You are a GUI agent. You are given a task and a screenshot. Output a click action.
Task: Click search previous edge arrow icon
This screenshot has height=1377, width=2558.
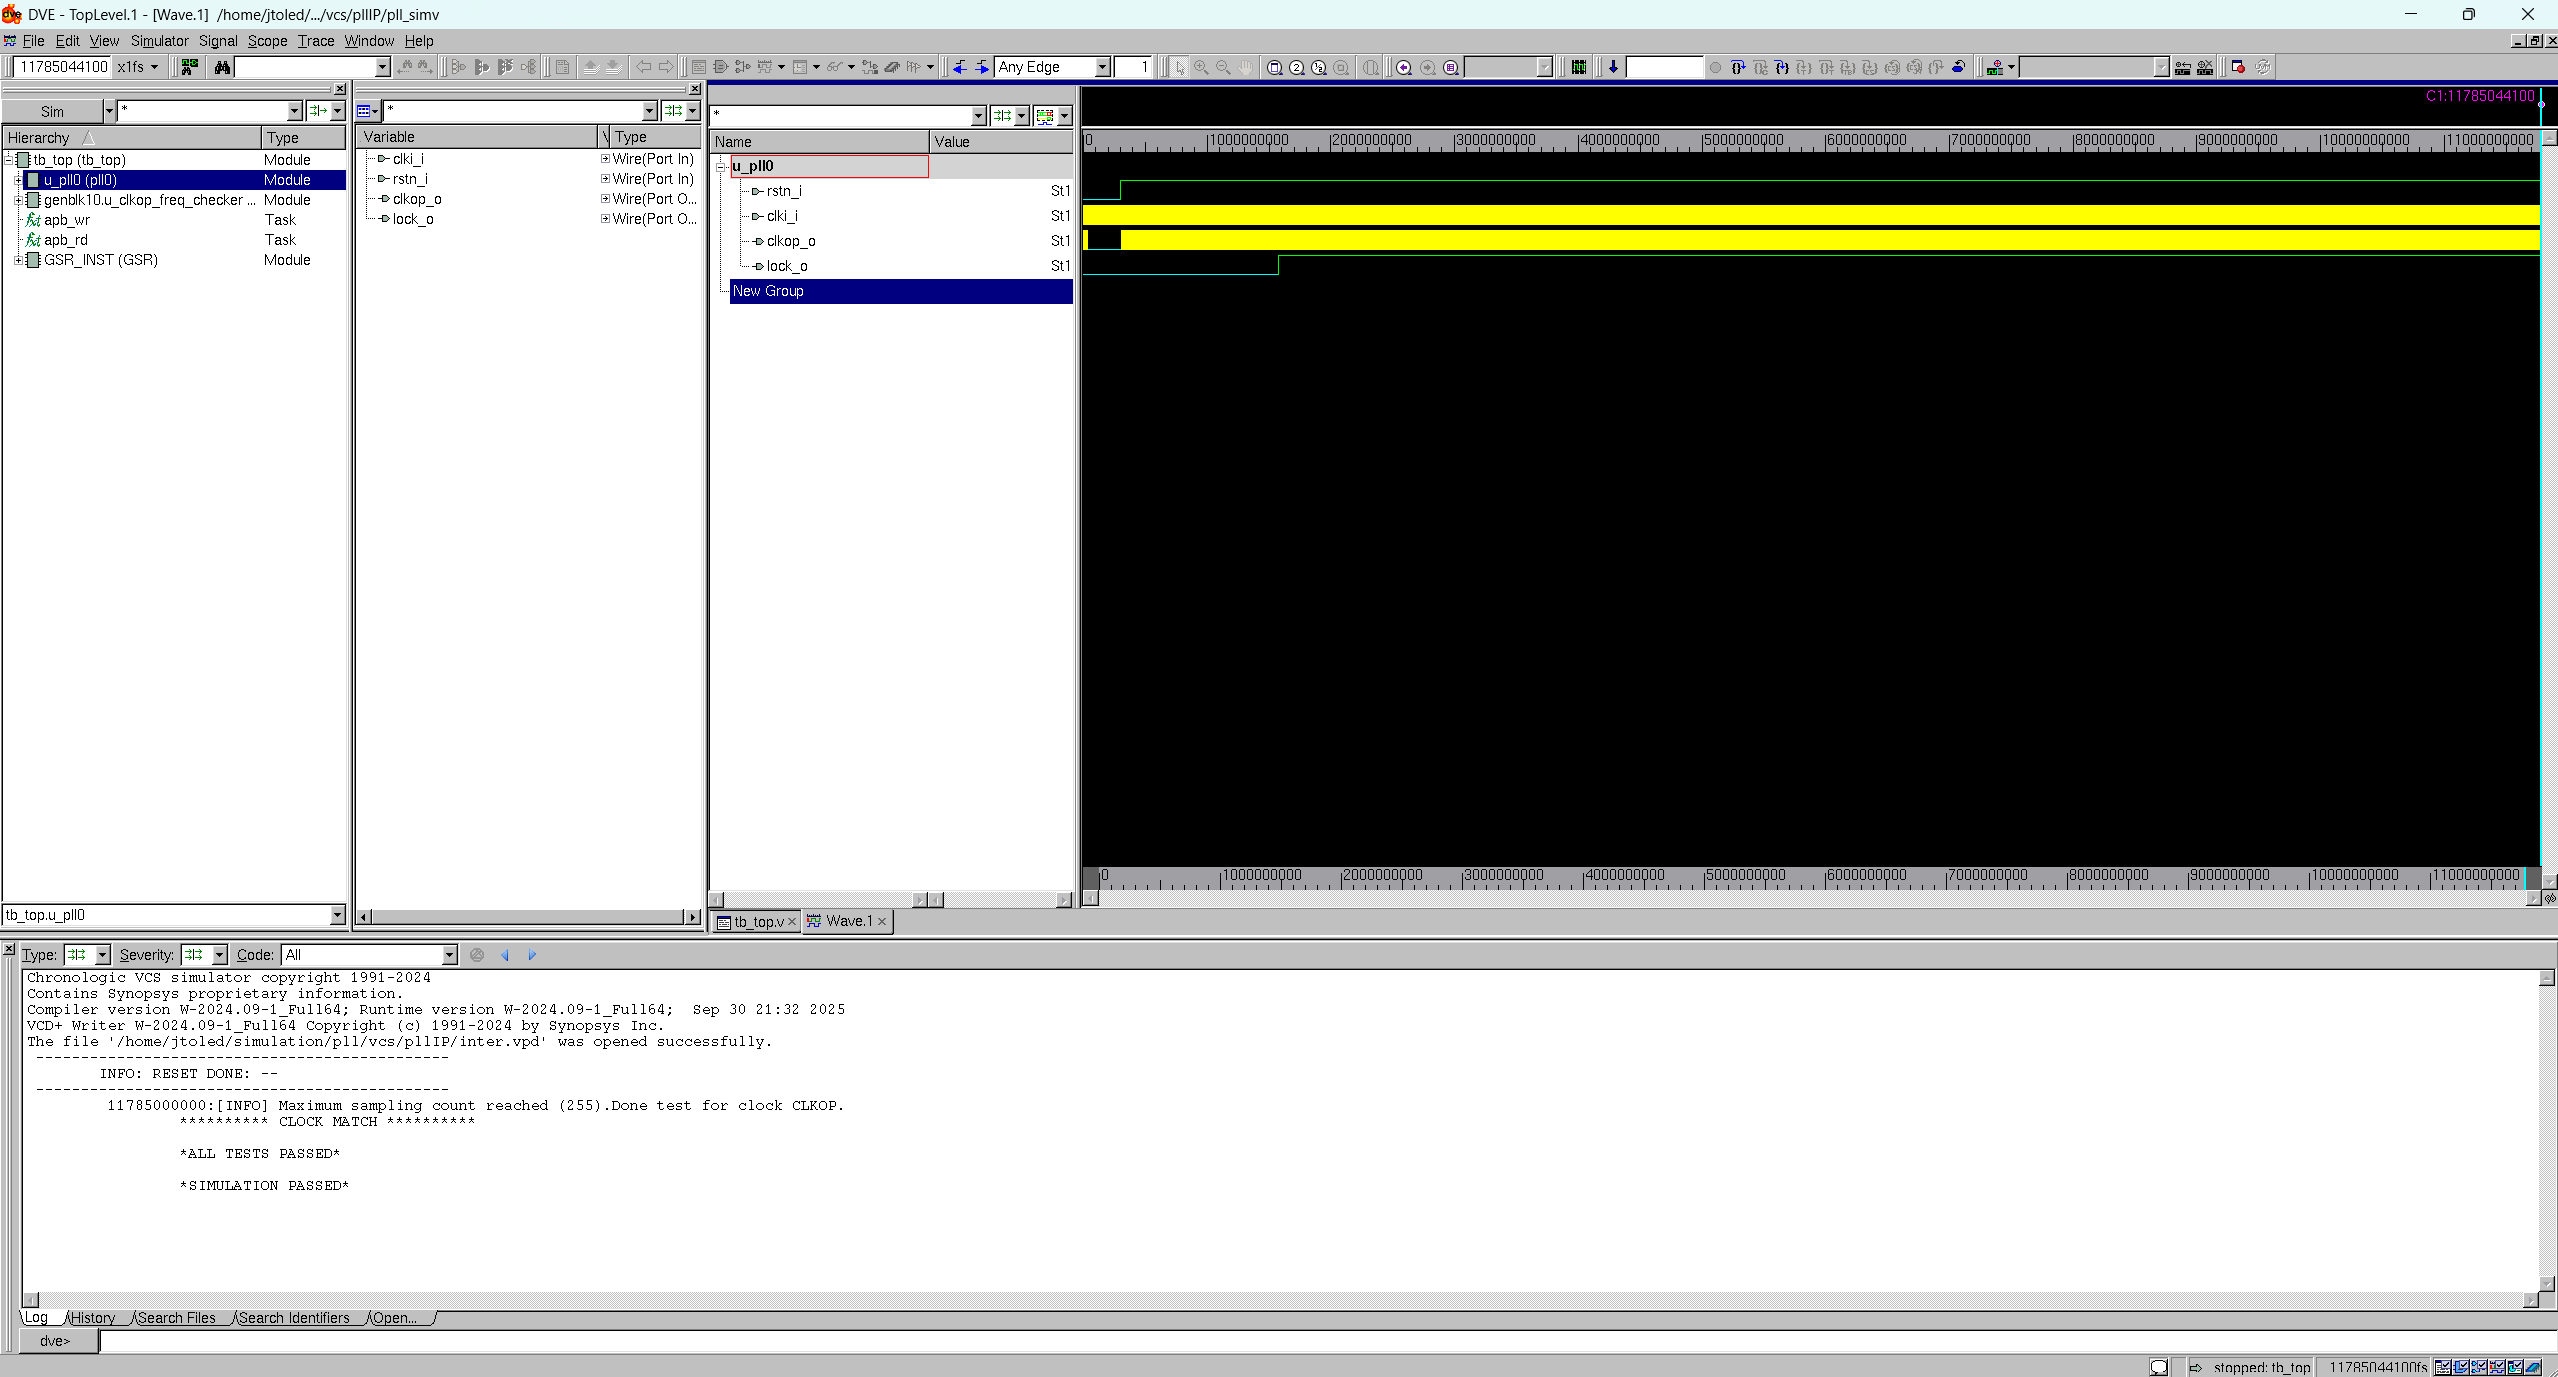pyautogui.click(x=959, y=67)
